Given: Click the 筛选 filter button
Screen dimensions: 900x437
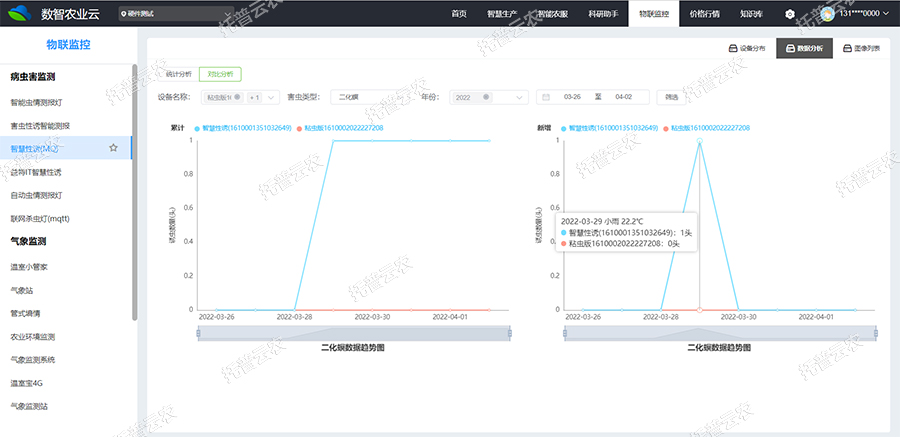Looking at the screenshot, I should (671, 97).
